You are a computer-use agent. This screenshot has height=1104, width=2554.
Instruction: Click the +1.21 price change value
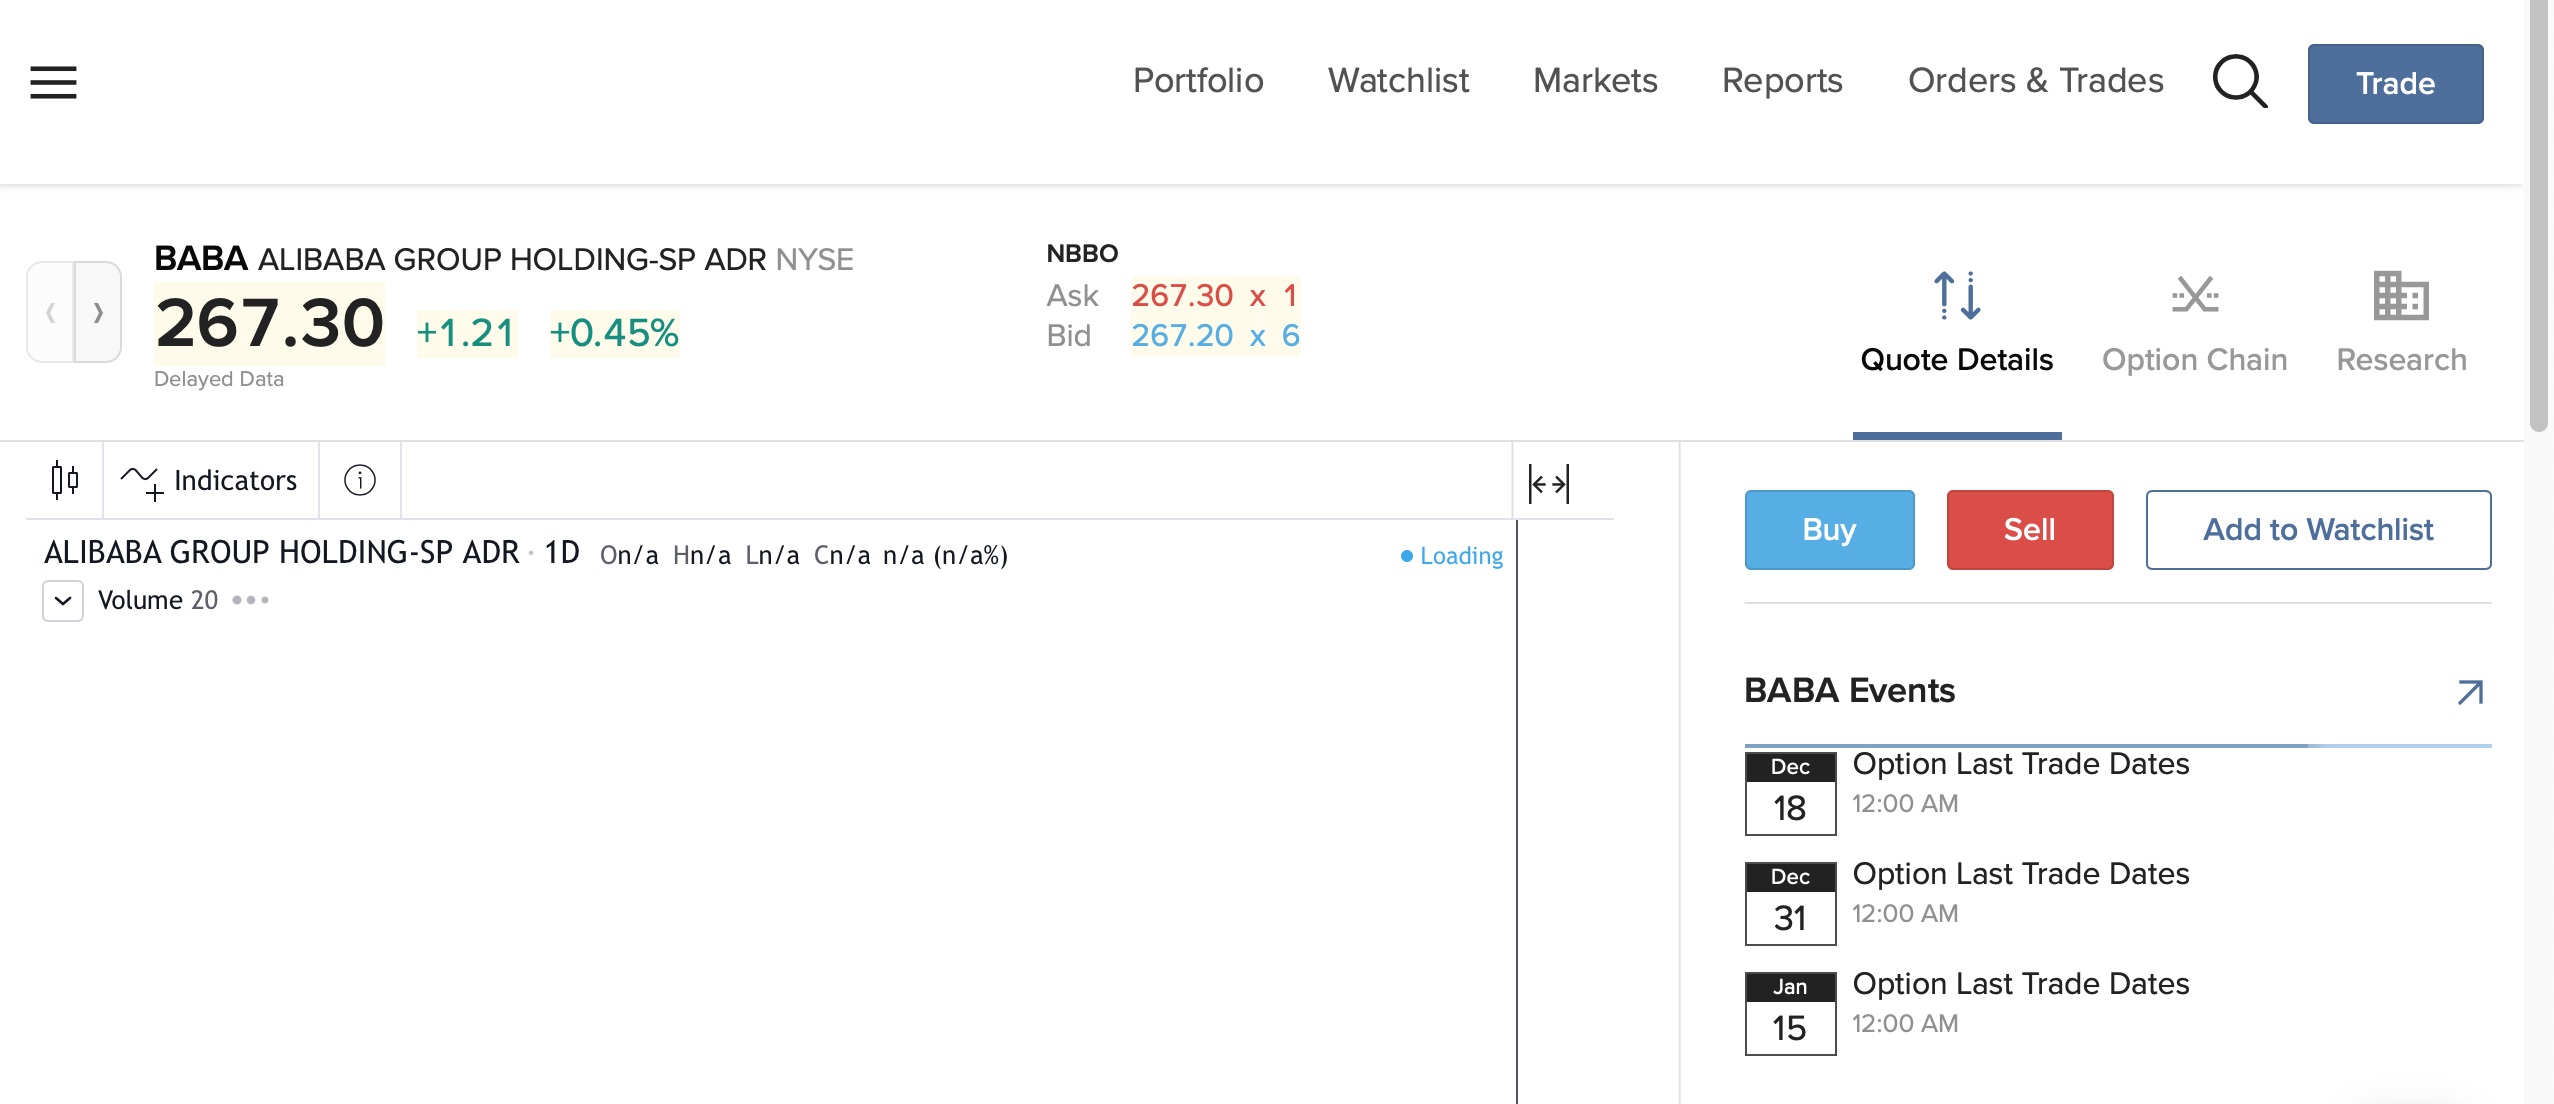[x=466, y=333]
